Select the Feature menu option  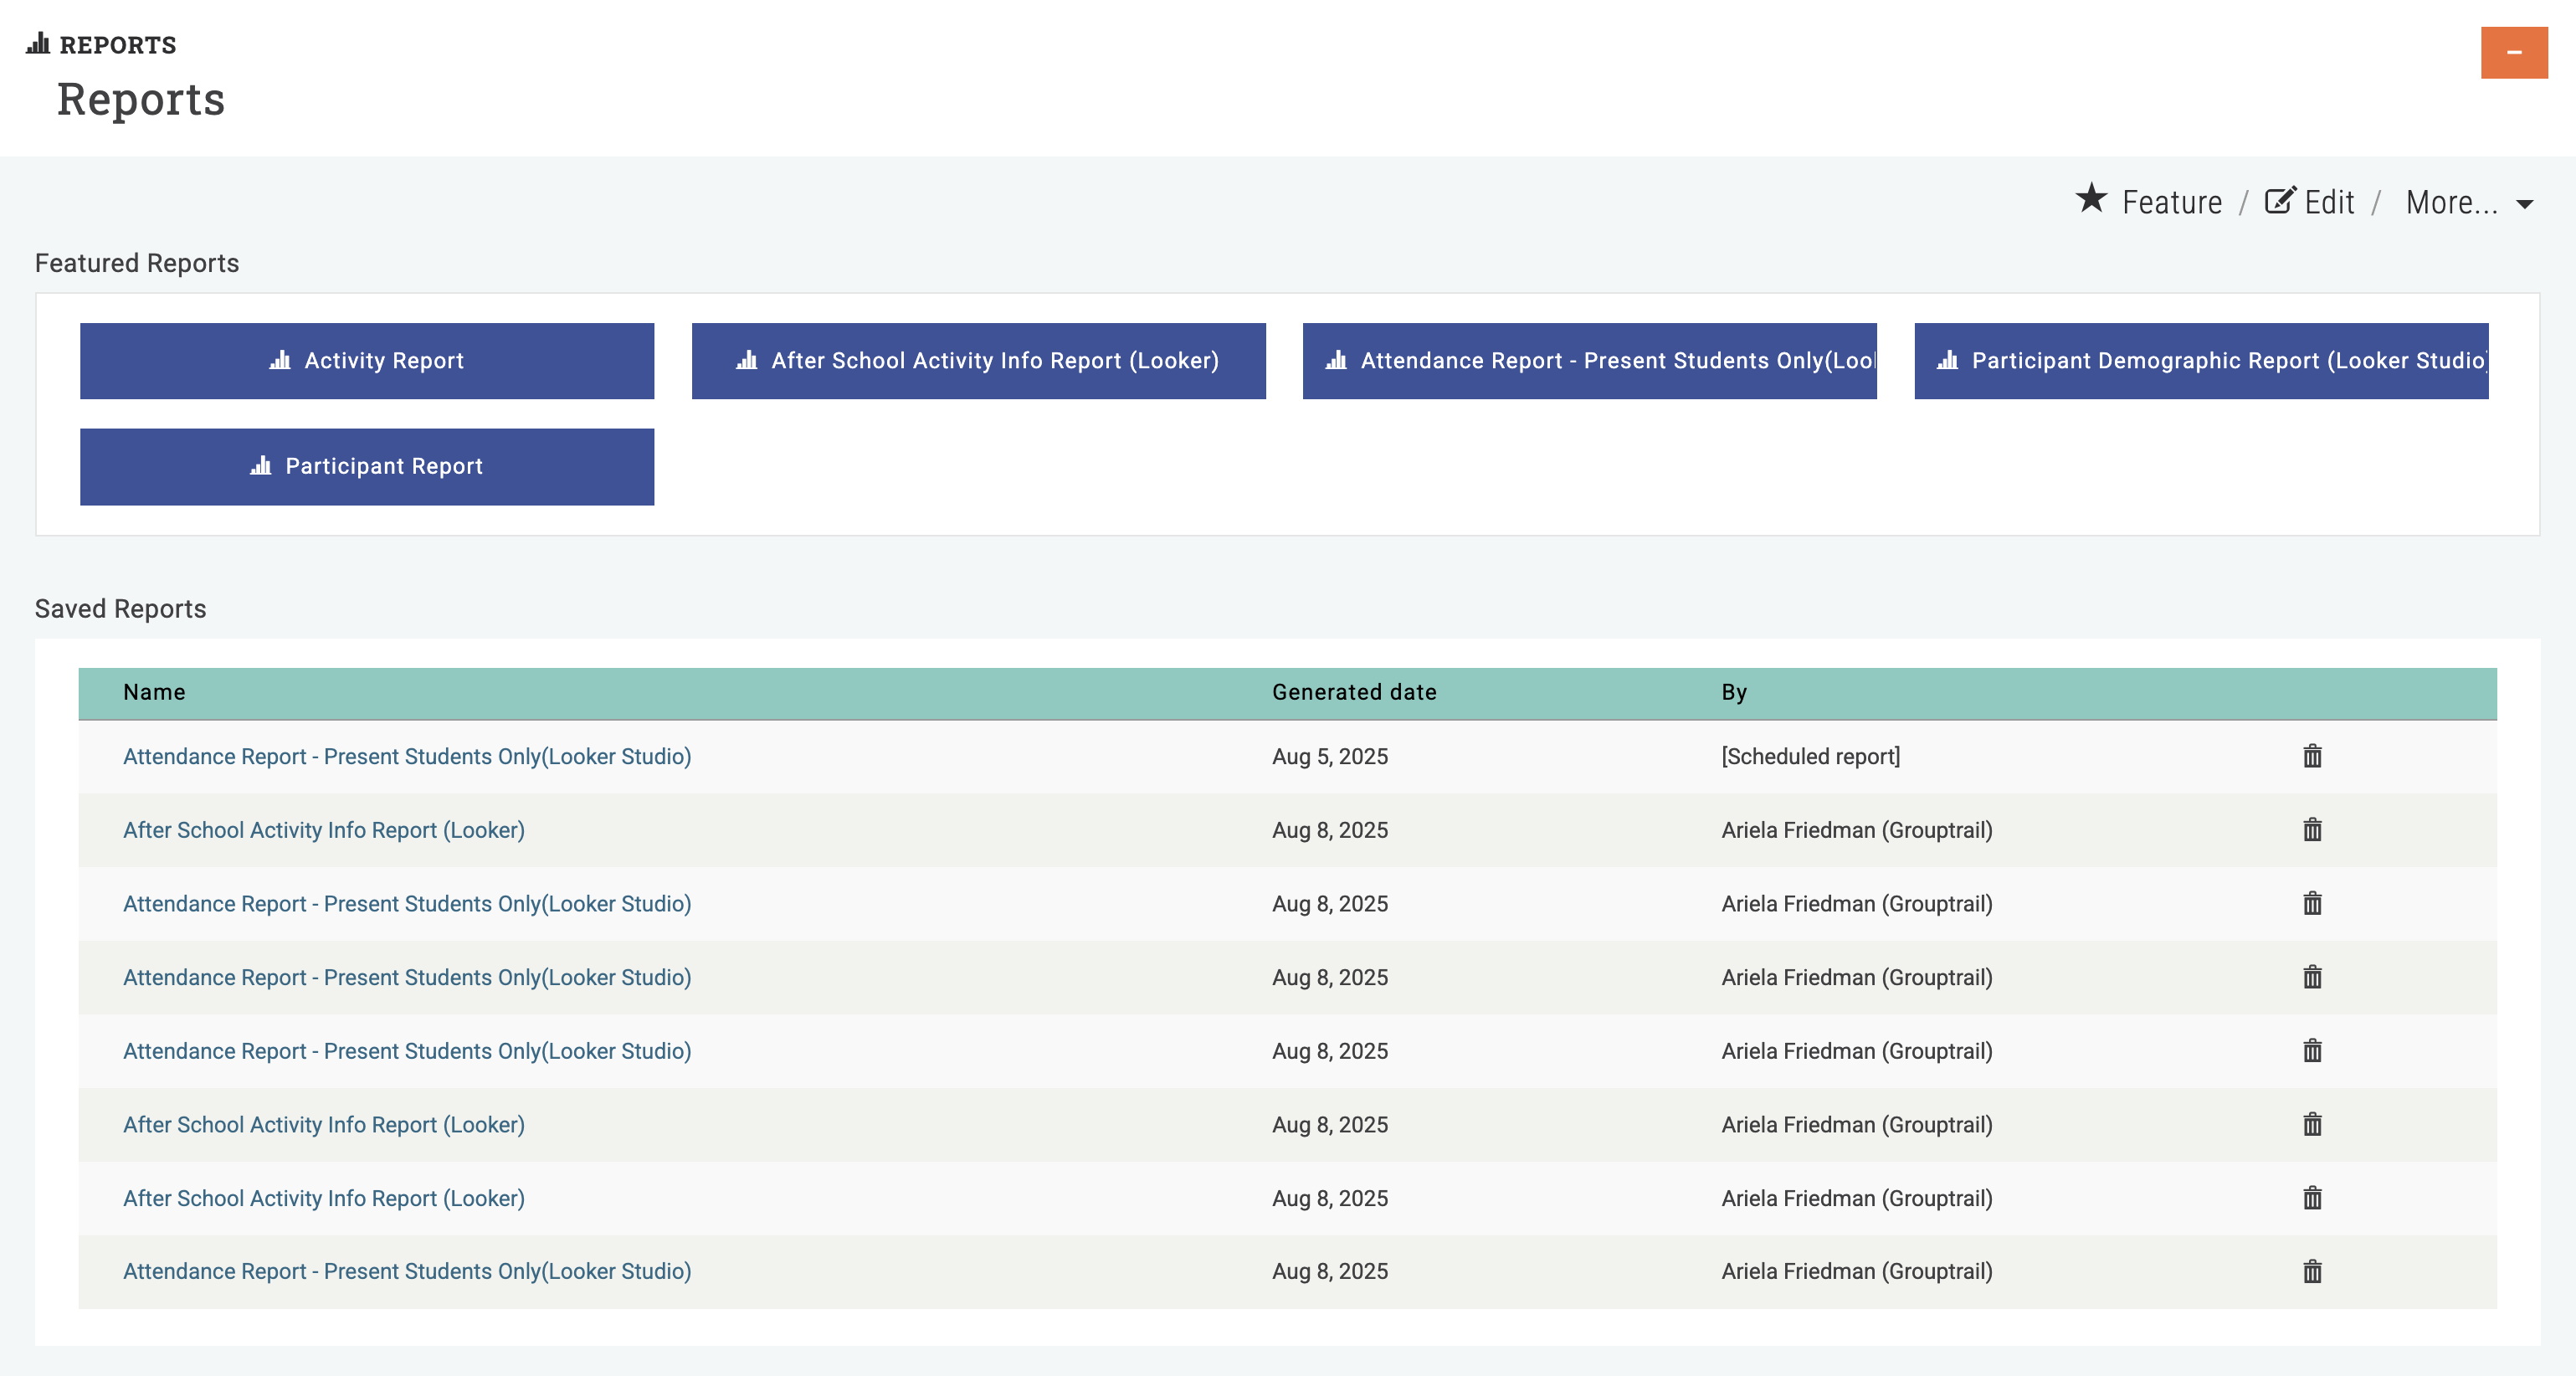coord(2172,202)
